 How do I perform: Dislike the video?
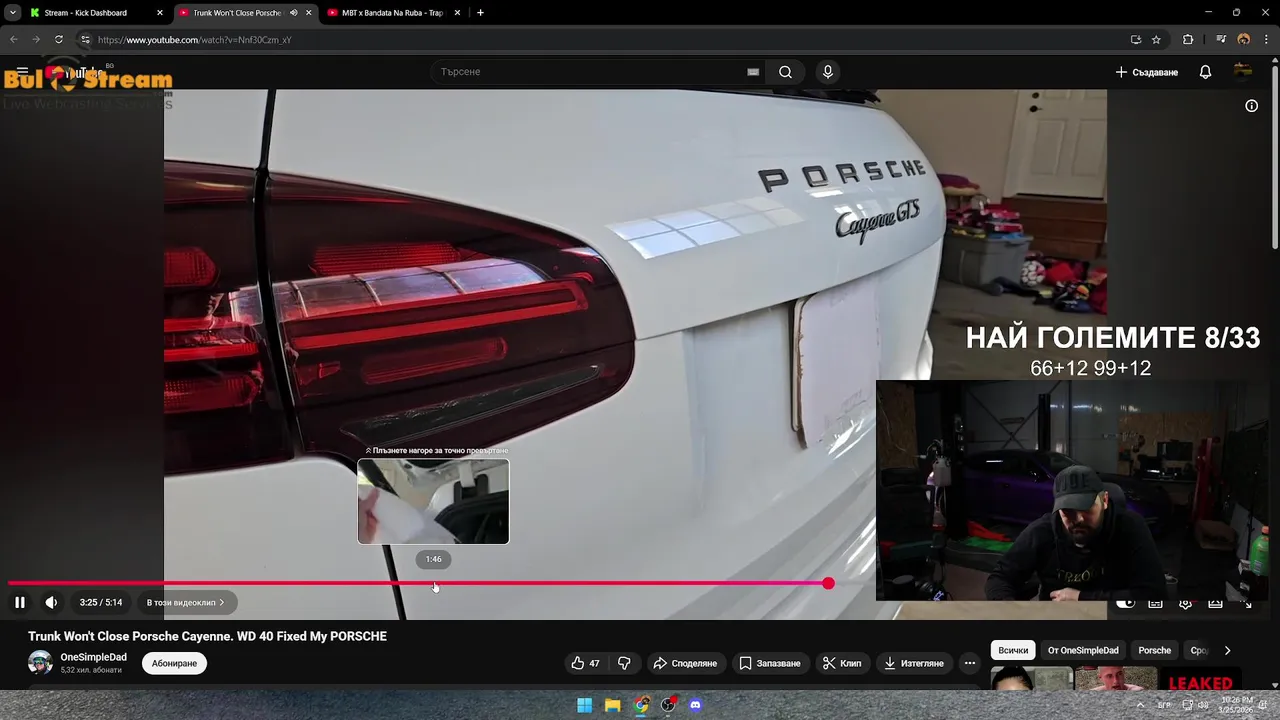pos(624,663)
